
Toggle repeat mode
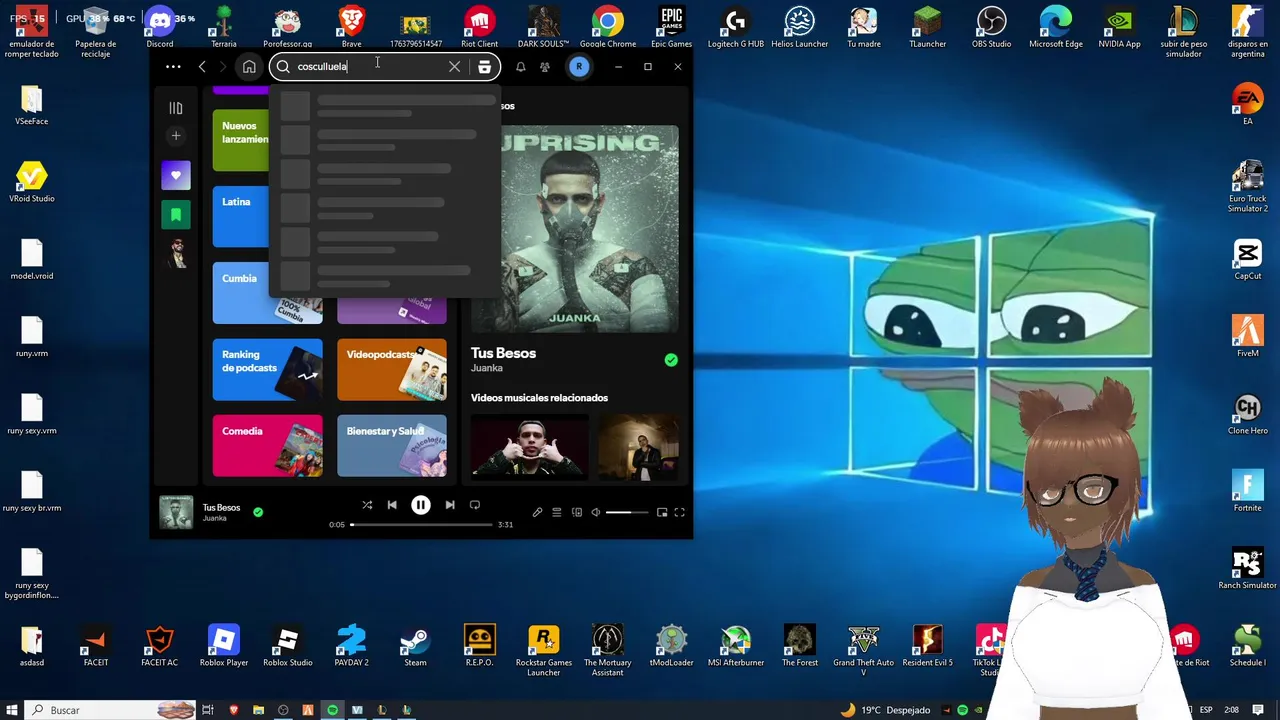point(475,506)
